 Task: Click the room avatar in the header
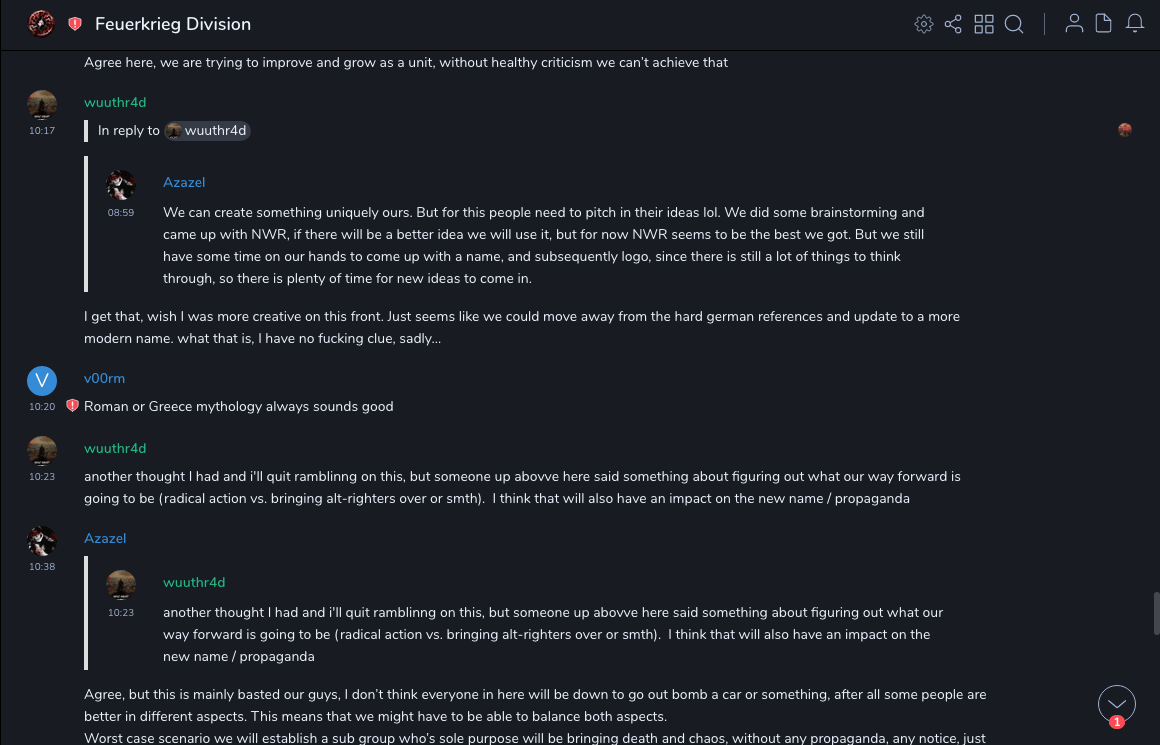41,24
